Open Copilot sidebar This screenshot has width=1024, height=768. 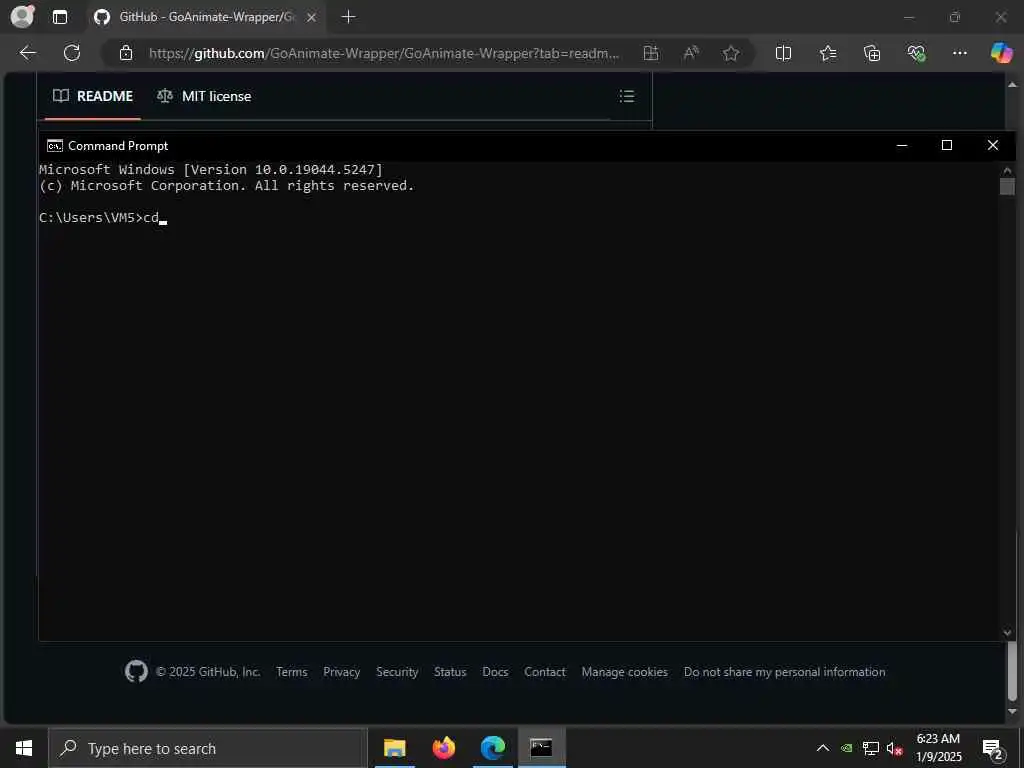(1001, 53)
